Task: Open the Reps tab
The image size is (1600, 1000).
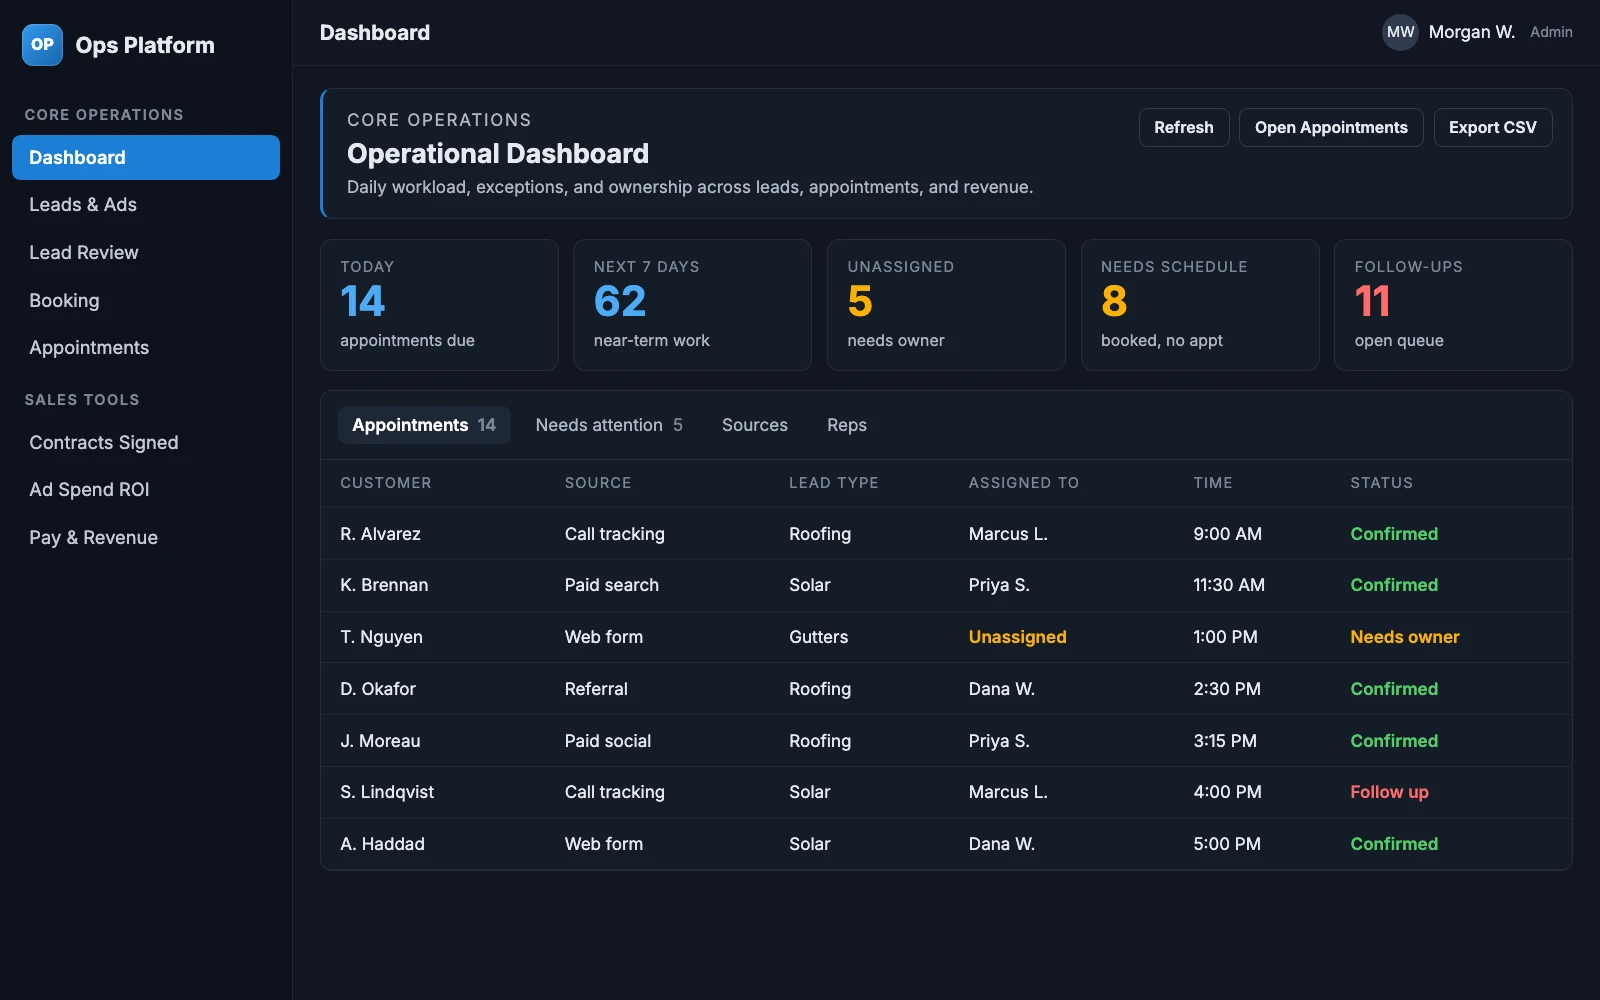Action: click(x=847, y=425)
